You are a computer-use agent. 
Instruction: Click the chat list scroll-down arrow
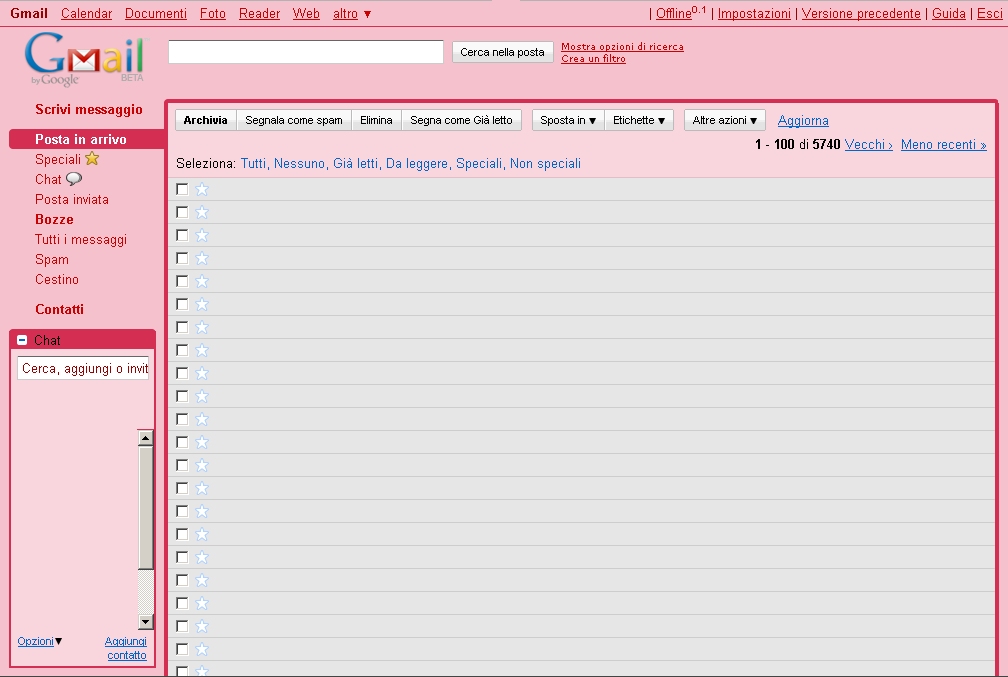point(145,622)
